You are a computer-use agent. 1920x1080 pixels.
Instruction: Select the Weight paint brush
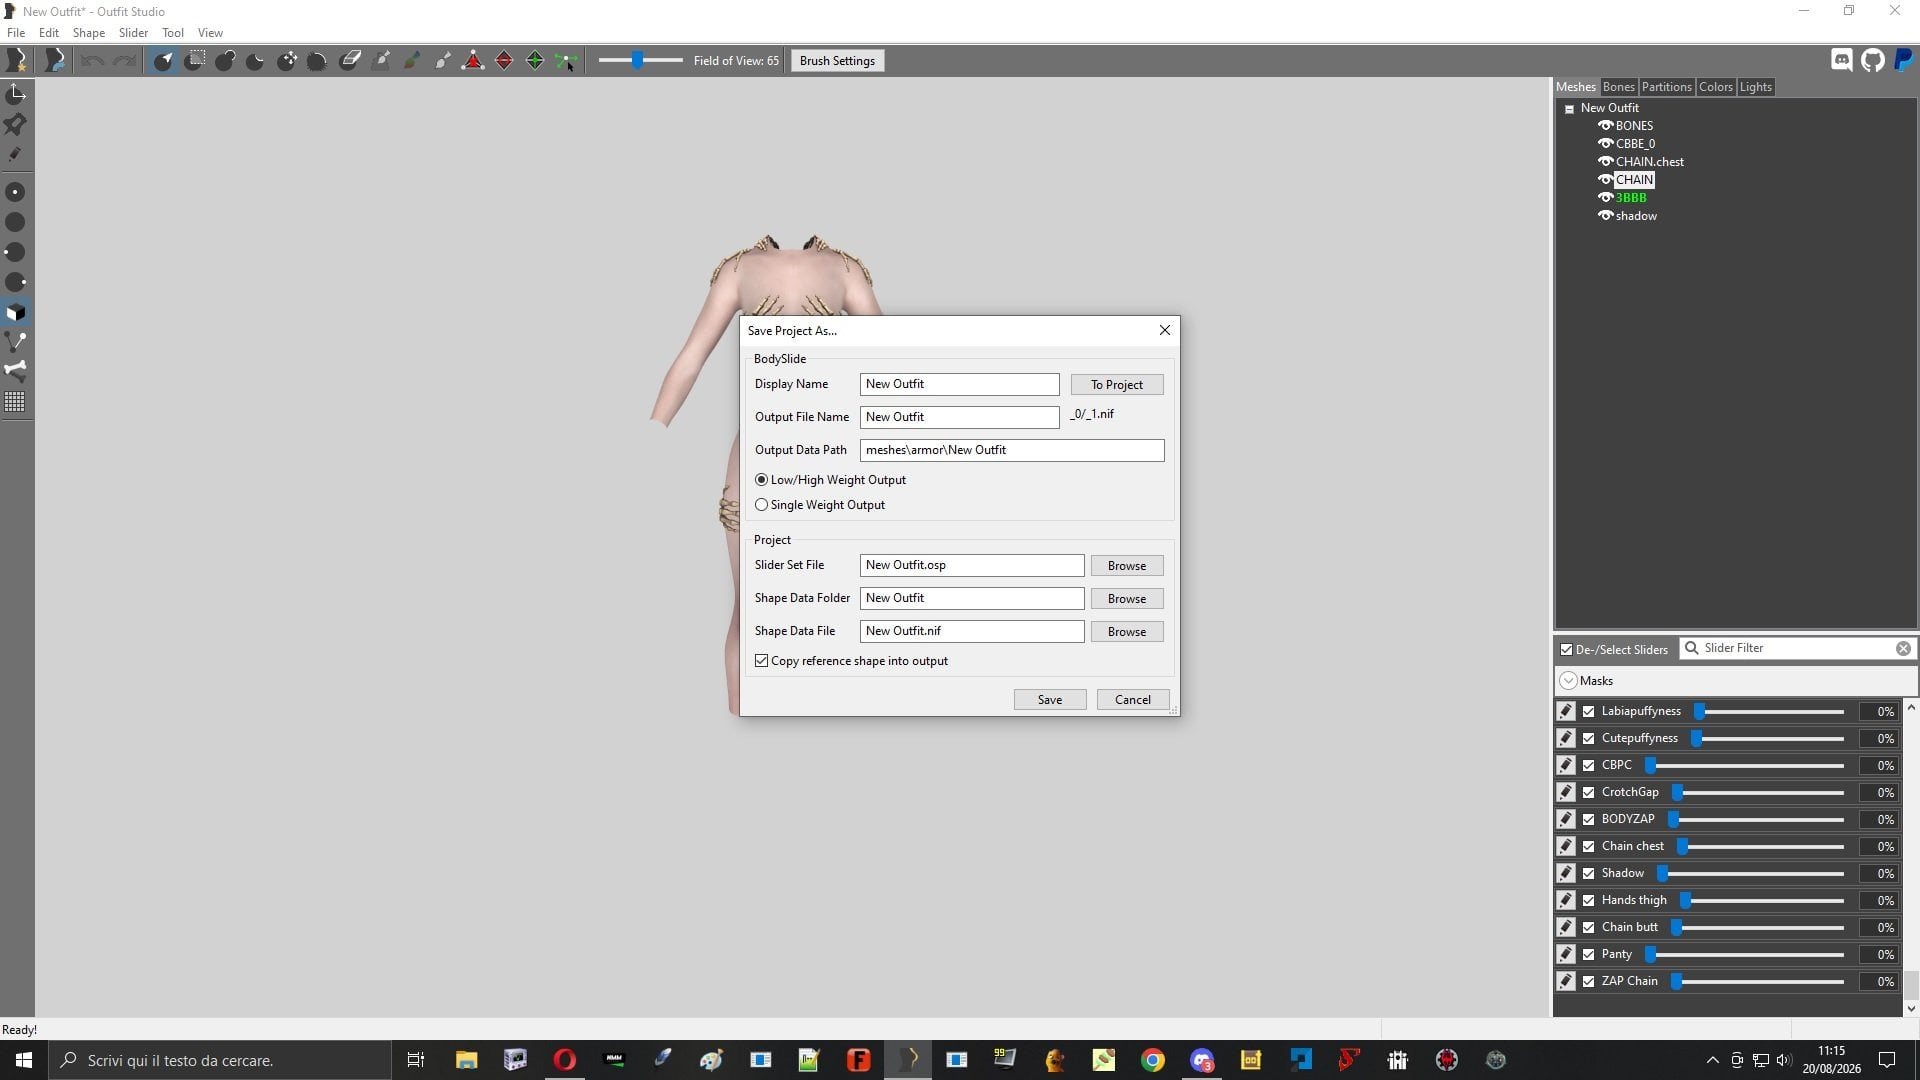click(x=381, y=61)
